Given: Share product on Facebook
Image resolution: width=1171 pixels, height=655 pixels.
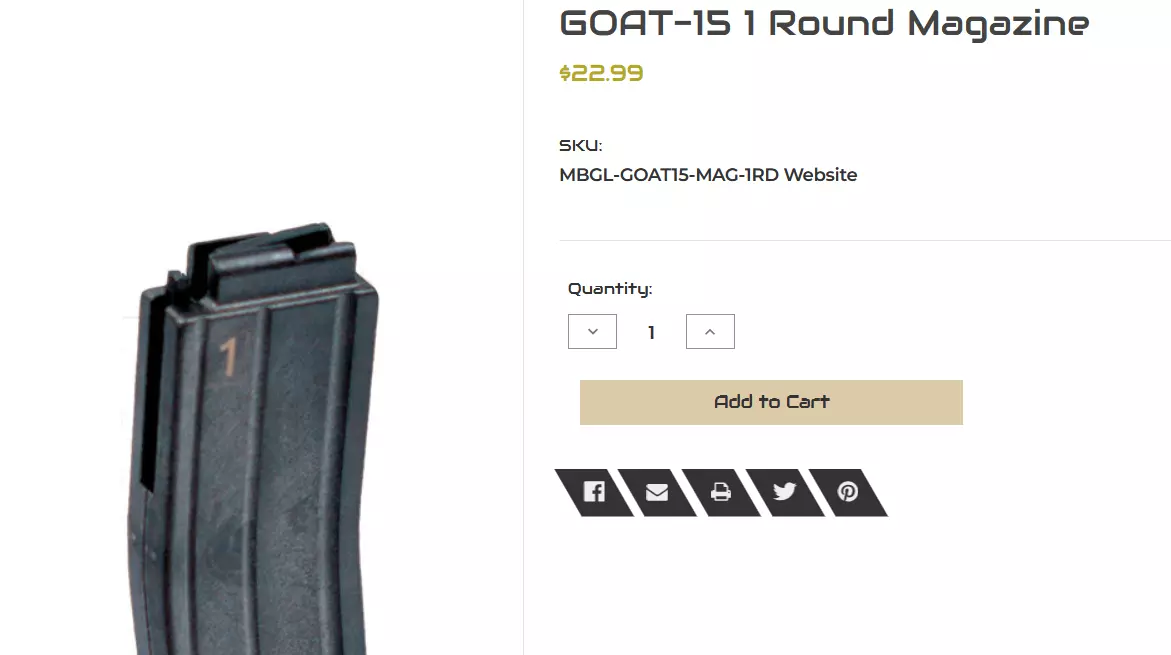Looking at the screenshot, I should point(594,492).
